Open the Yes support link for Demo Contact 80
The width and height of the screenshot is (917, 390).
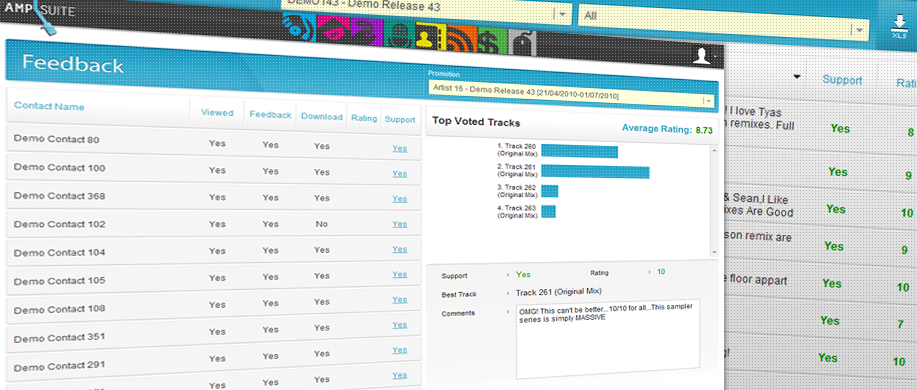(399, 149)
